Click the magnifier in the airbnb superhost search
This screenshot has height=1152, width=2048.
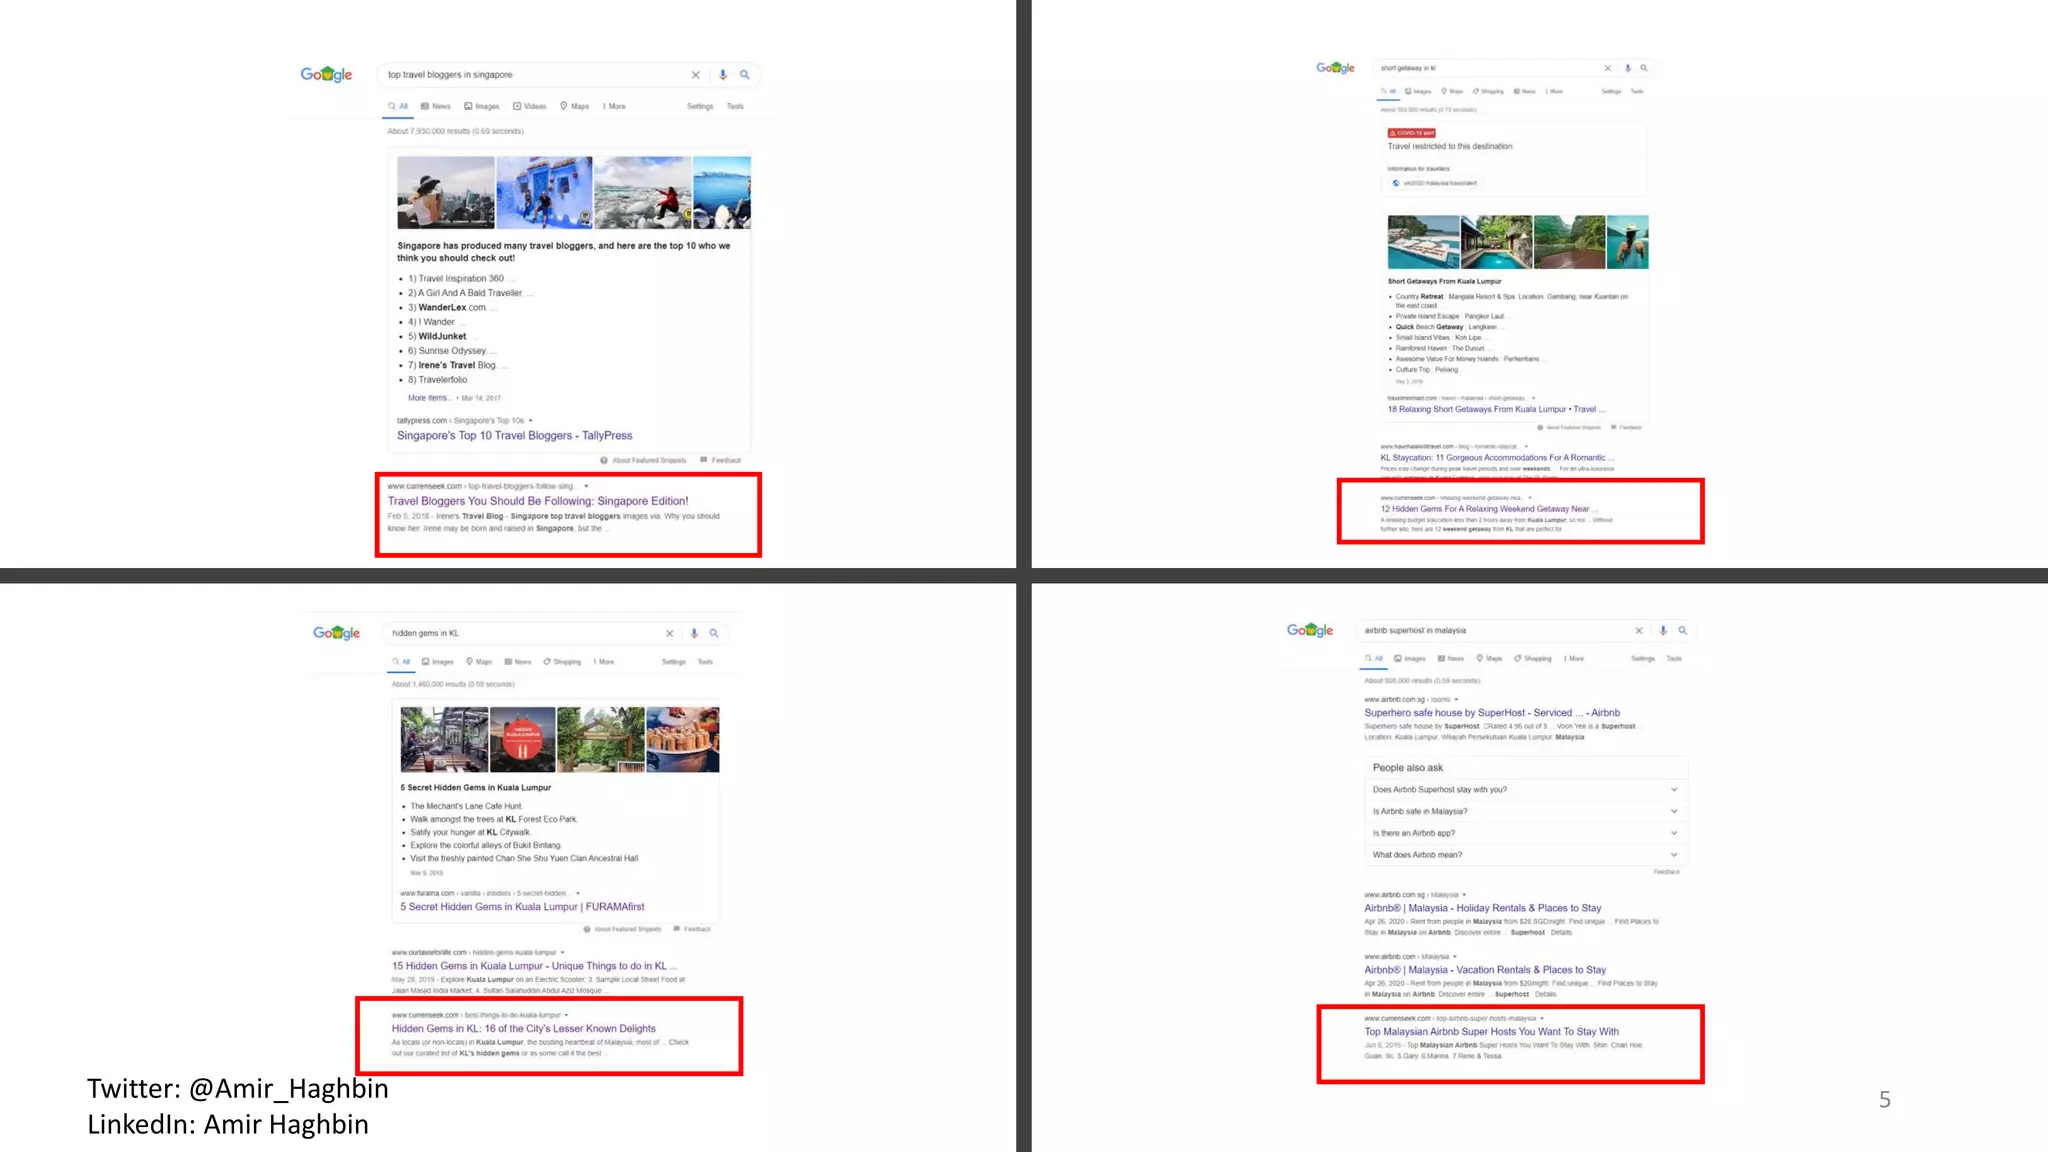point(1682,630)
